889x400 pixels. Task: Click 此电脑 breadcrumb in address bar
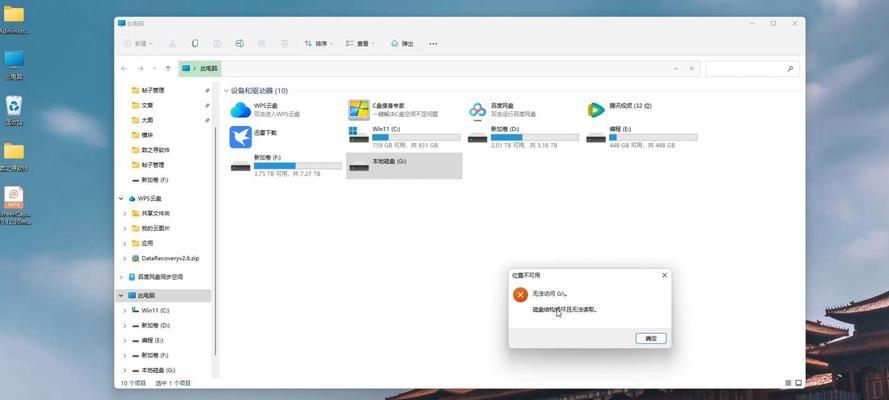(209, 69)
